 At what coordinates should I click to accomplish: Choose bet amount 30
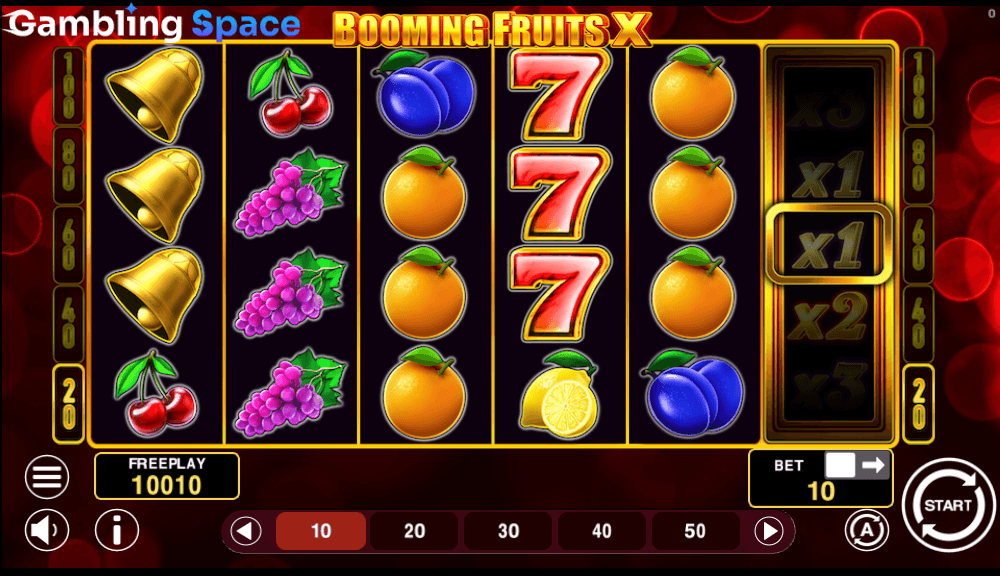coord(508,531)
